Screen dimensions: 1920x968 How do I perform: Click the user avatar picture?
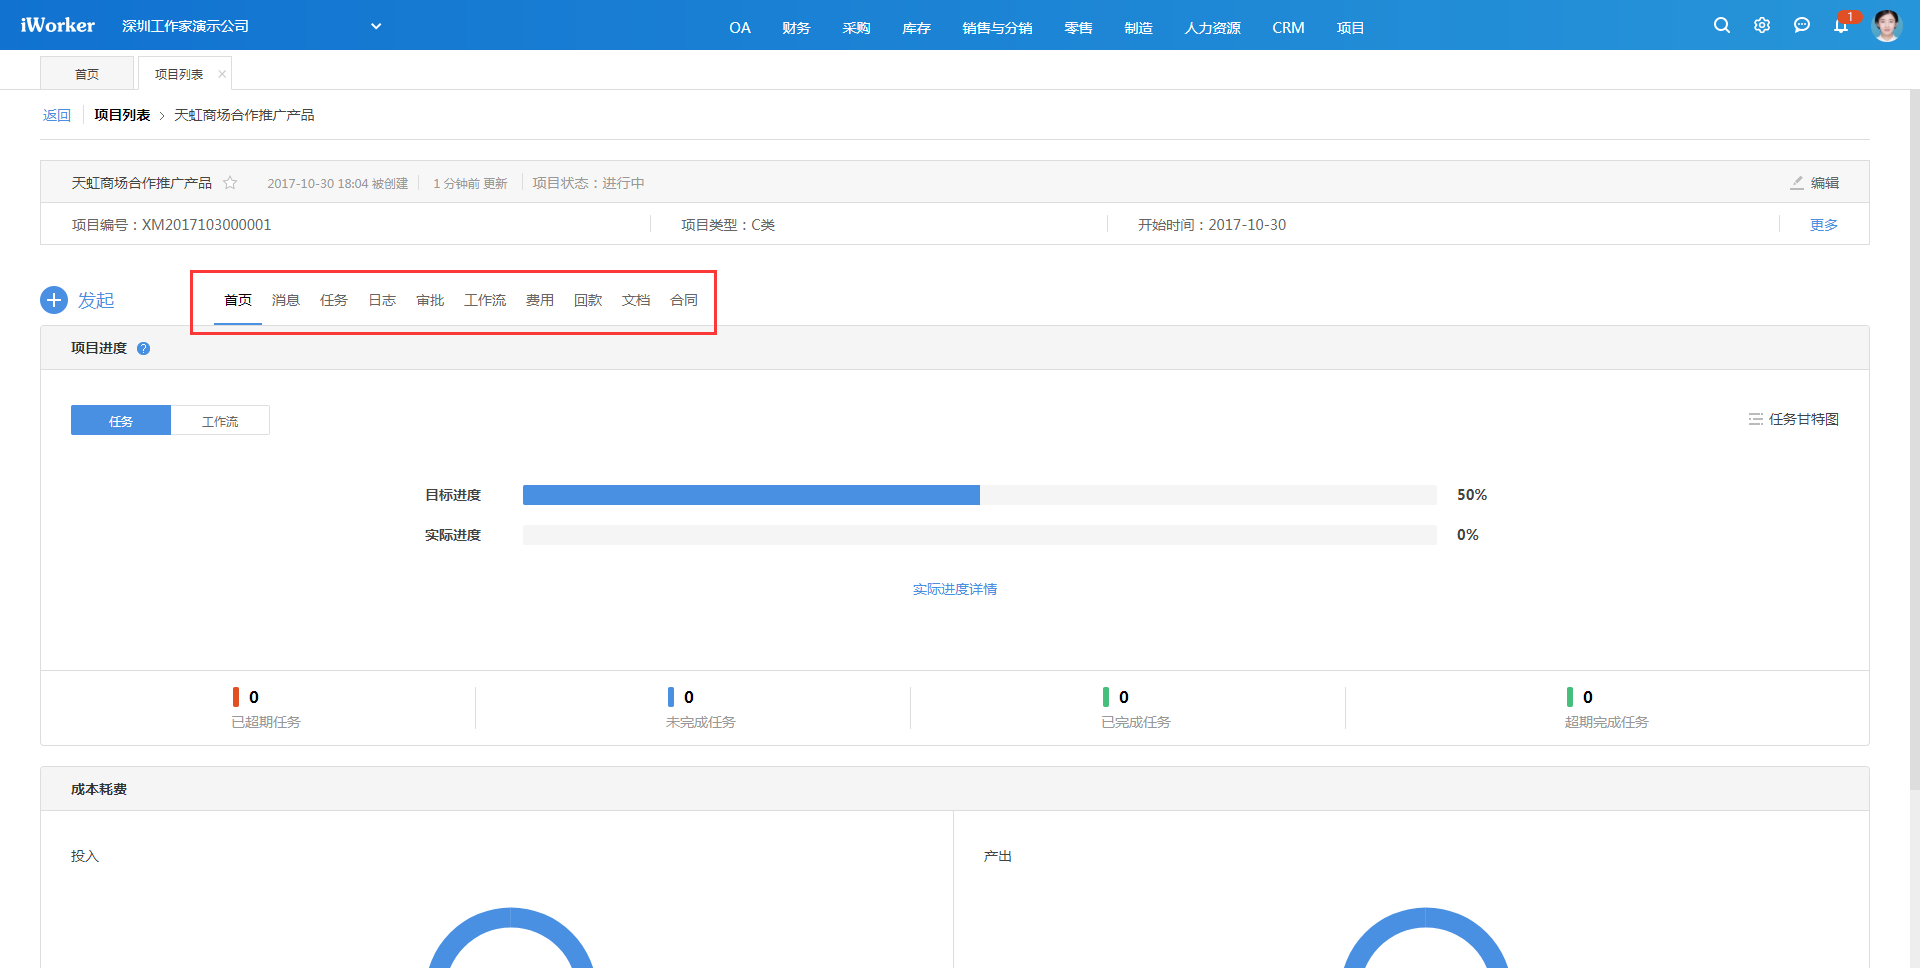point(1886,25)
